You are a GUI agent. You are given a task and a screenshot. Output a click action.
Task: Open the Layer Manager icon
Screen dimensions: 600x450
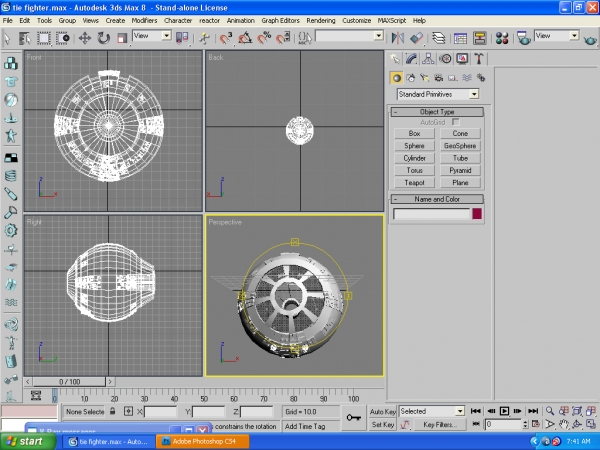point(439,38)
